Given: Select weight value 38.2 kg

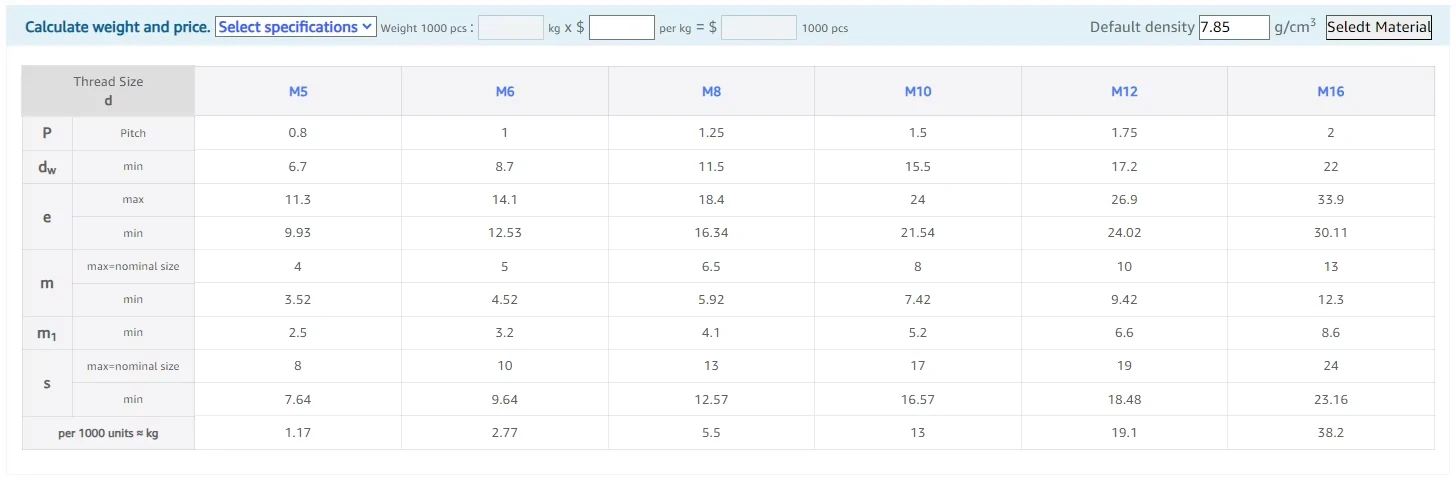Looking at the screenshot, I should [x=1331, y=433].
